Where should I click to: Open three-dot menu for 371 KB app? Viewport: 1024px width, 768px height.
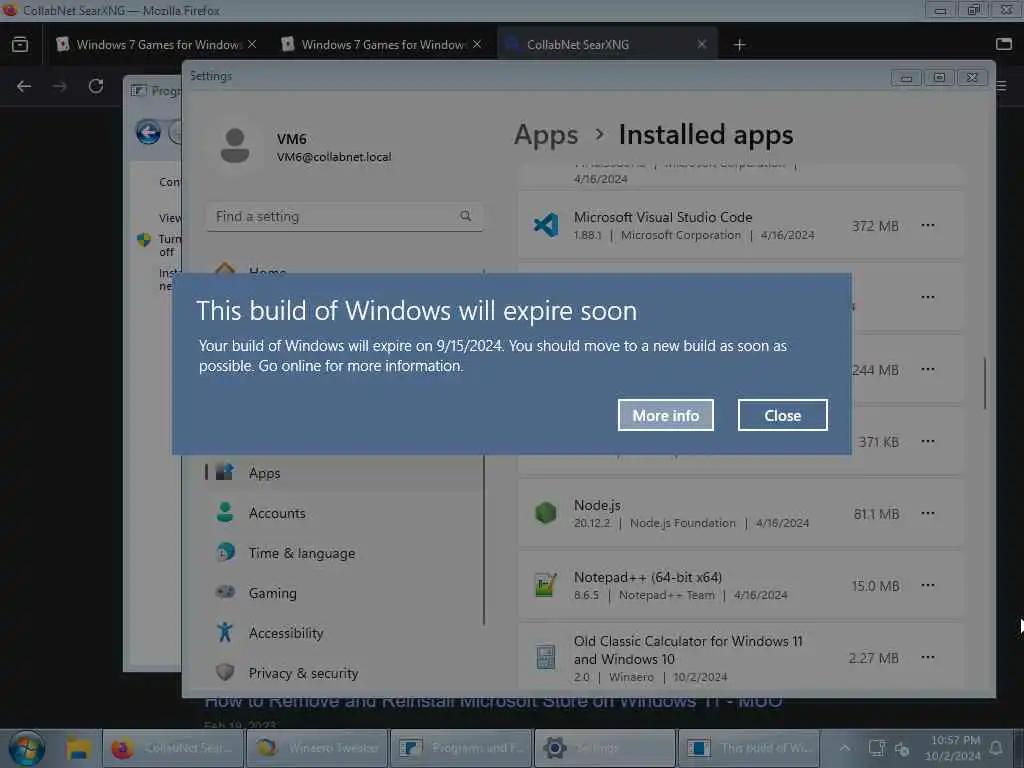[927, 441]
